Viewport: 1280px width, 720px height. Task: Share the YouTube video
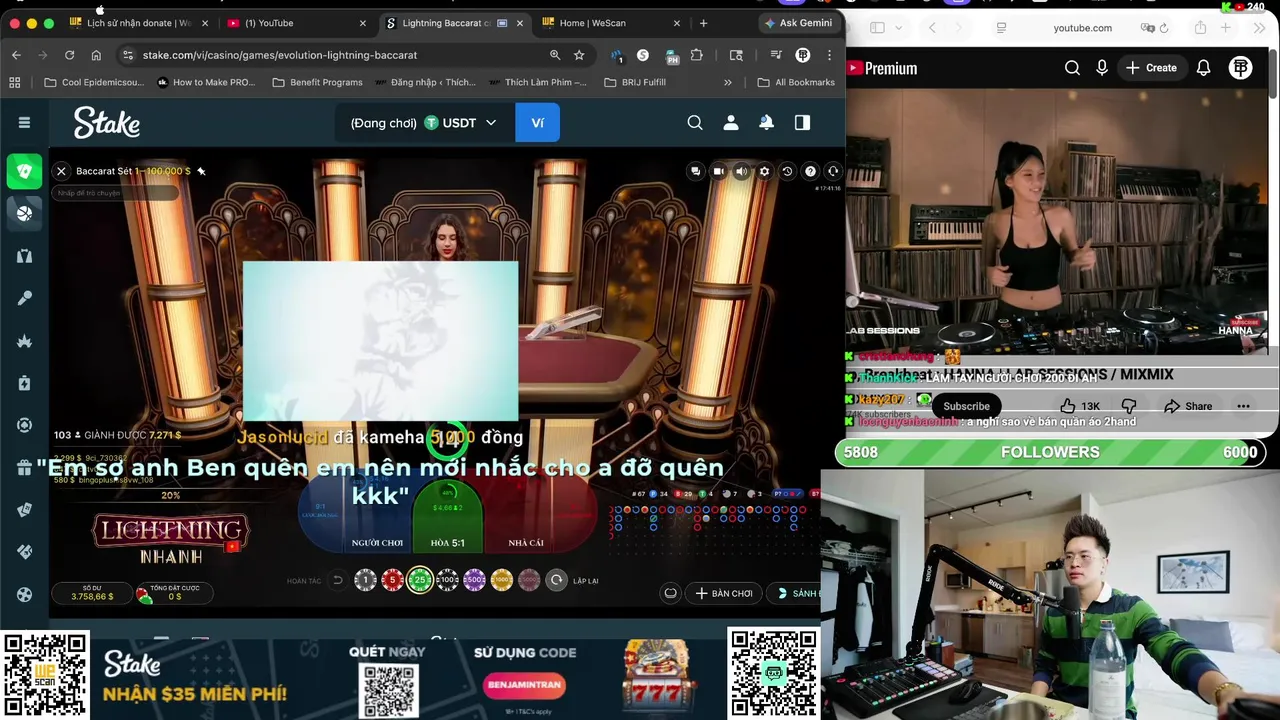(1188, 406)
